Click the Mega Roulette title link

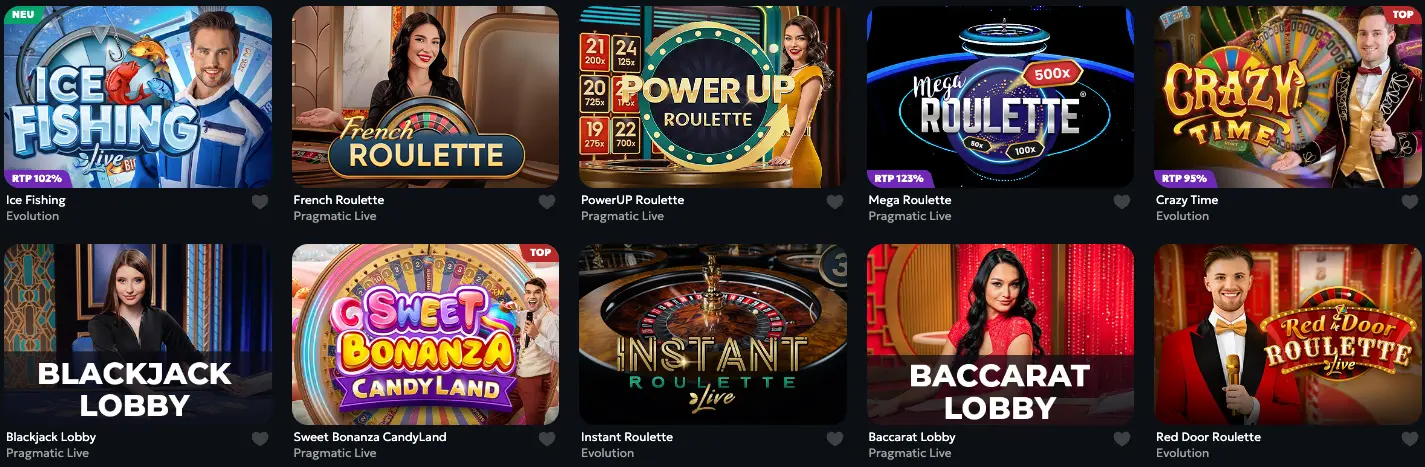910,200
